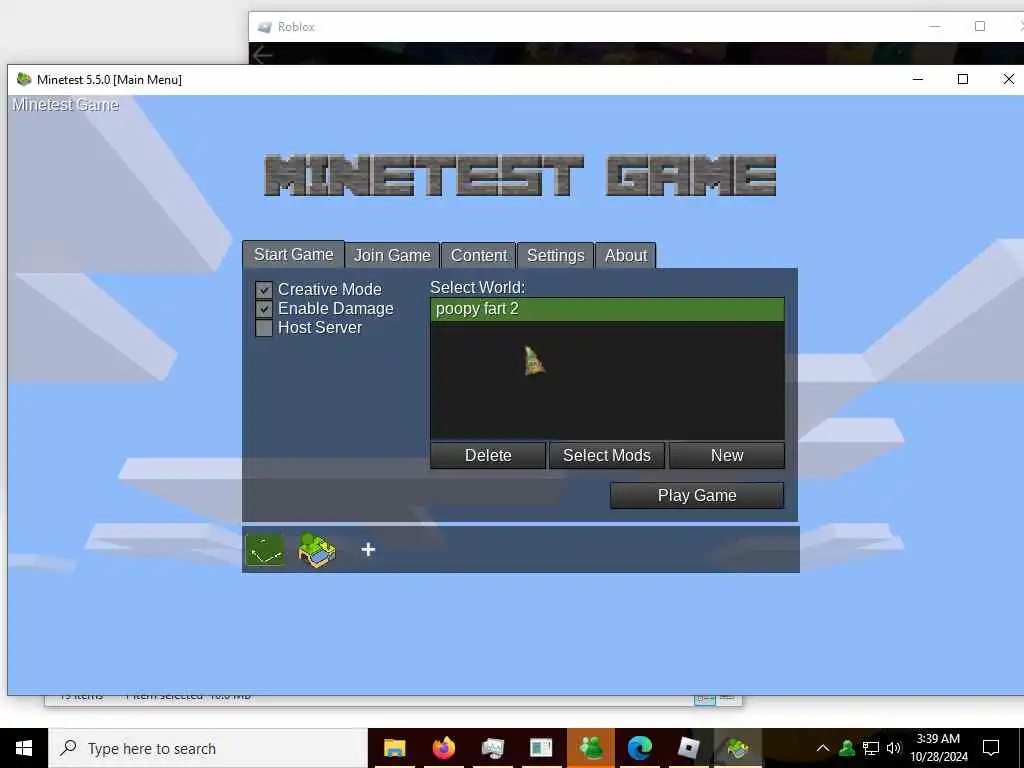
Task: Click the green user tray icon
Action: pyautogui.click(x=847, y=748)
